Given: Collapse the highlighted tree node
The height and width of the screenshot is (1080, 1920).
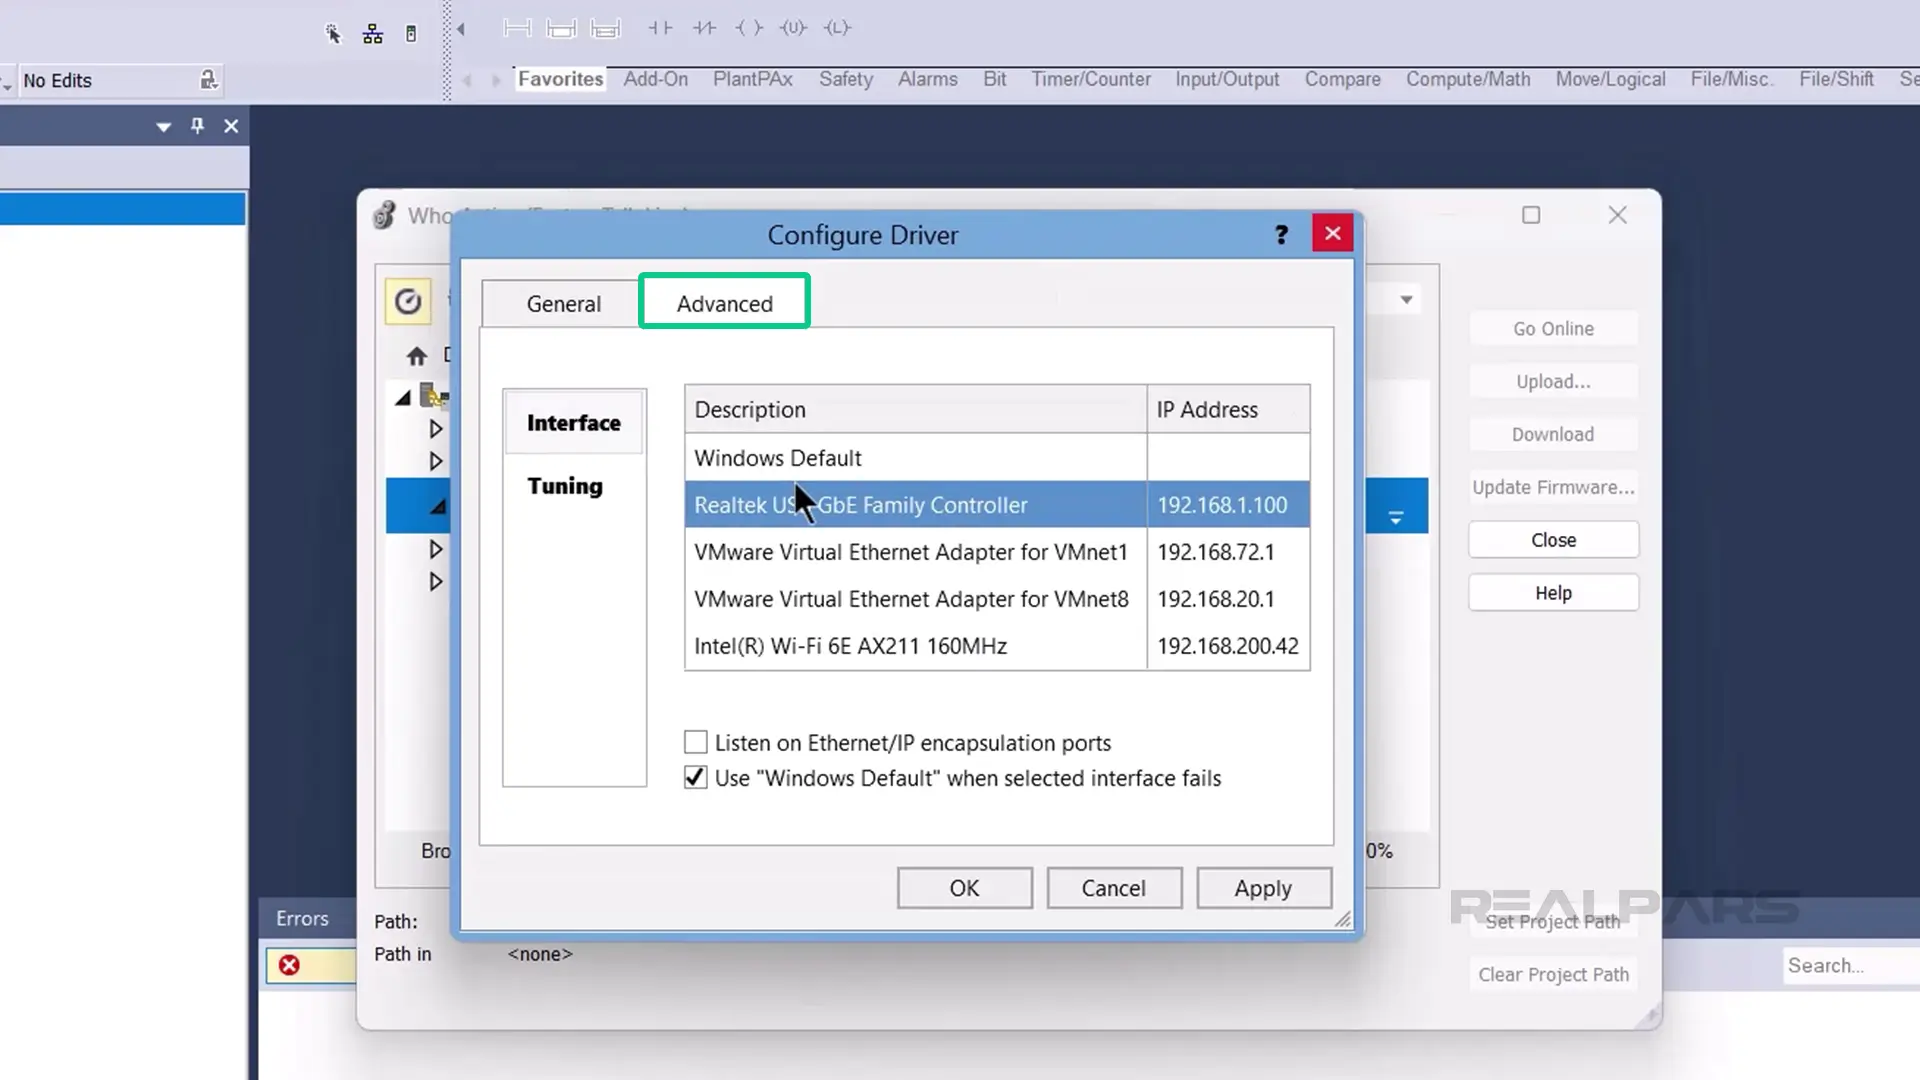Looking at the screenshot, I should (x=438, y=507).
